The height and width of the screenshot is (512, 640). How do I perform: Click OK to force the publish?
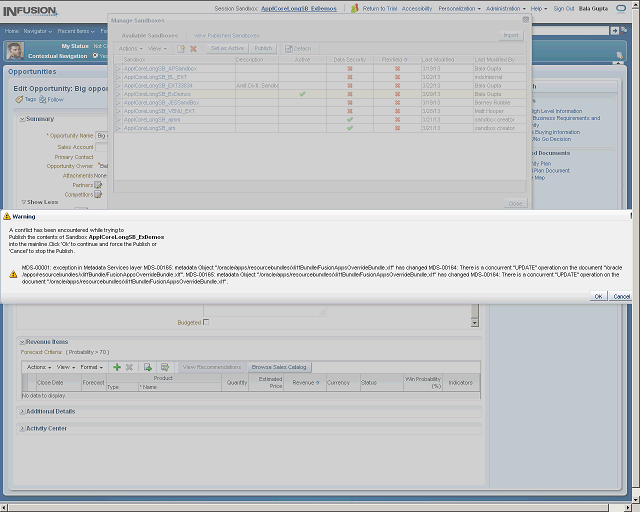(598, 296)
